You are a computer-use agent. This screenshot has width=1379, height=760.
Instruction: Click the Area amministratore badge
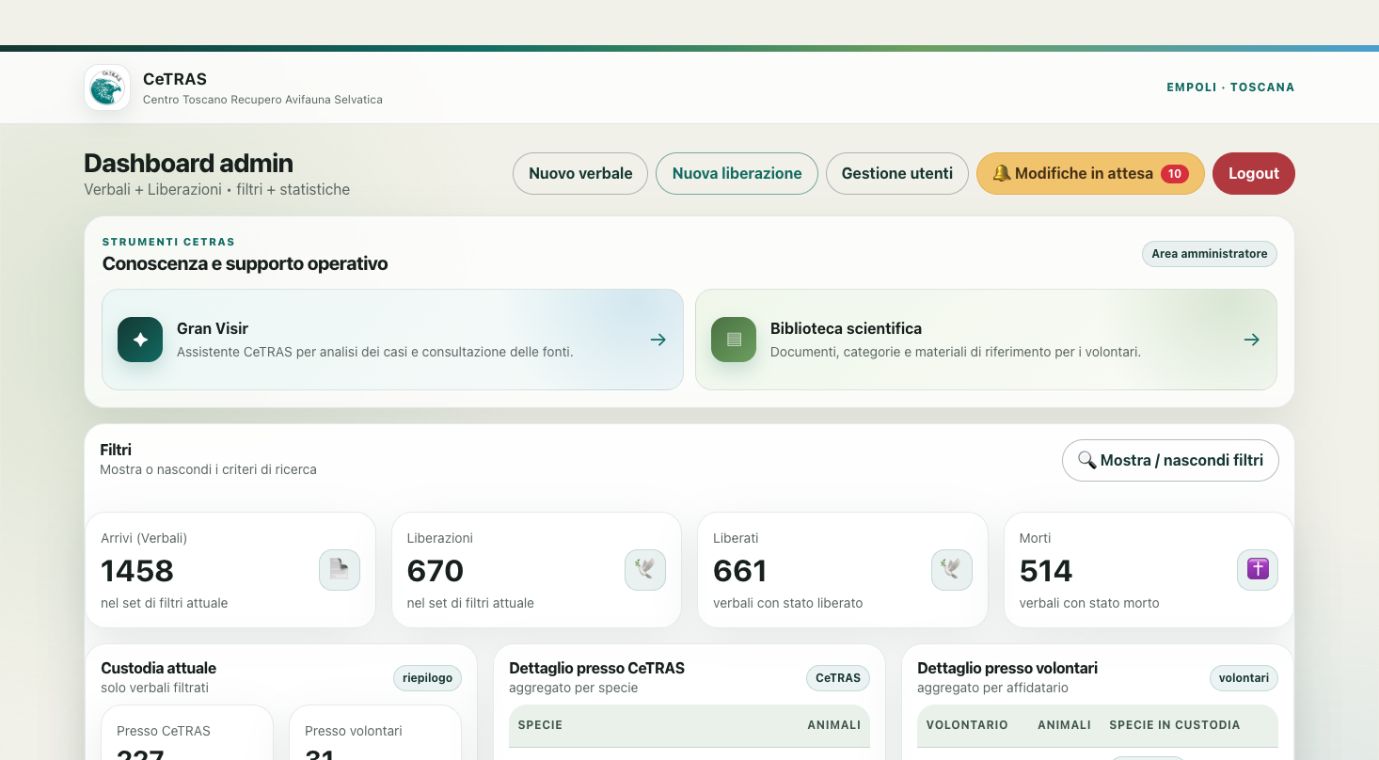[1209, 254]
